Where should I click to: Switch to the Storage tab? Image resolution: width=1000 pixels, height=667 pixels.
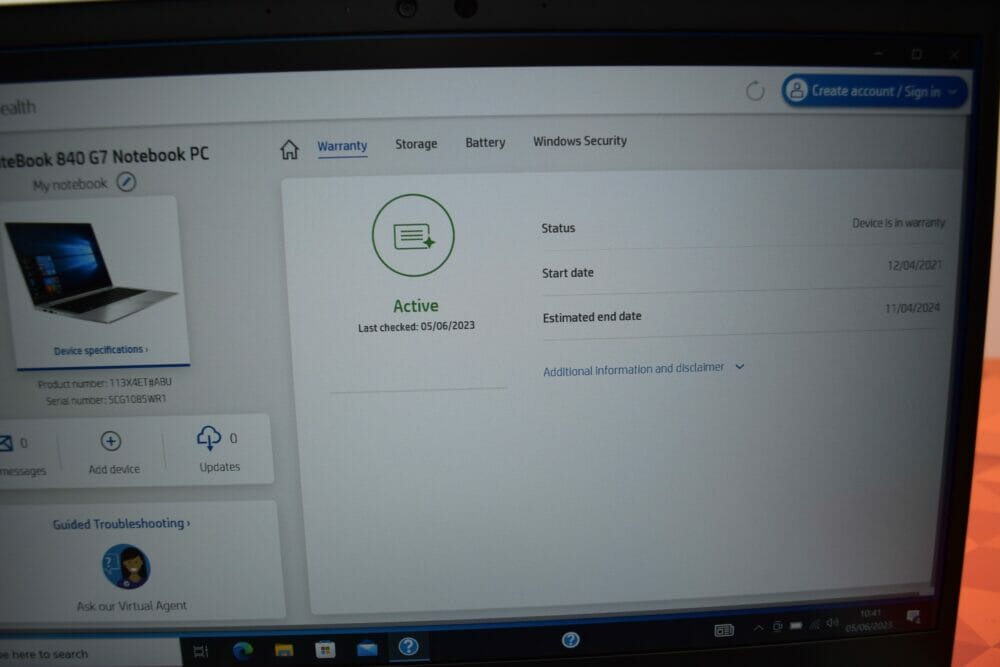416,144
